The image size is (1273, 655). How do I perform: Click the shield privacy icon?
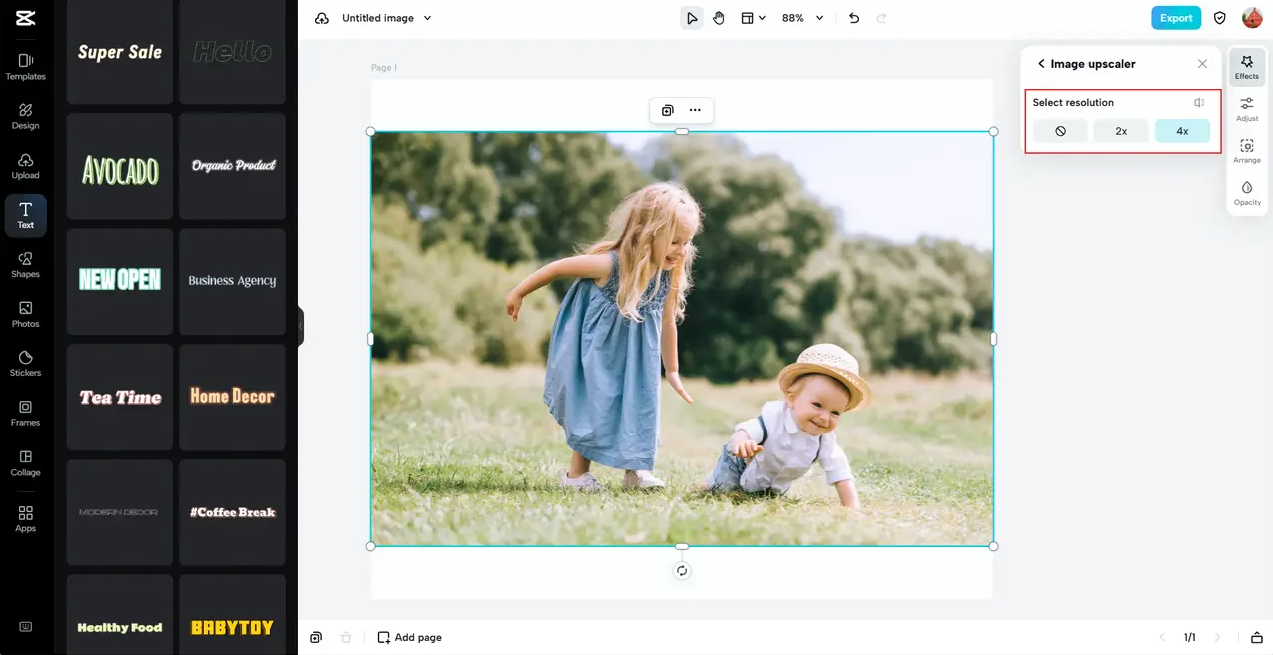1220,18
